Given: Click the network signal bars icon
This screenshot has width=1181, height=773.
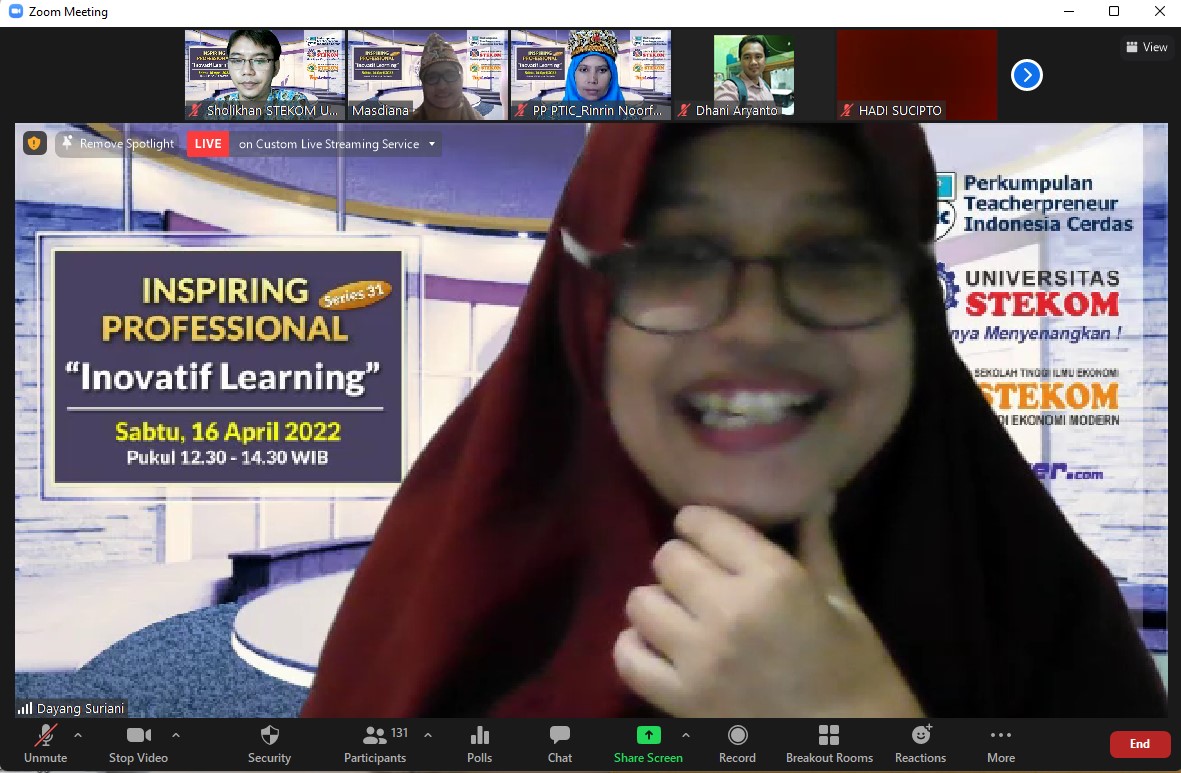Looking at the screenshot, I should tap(25, 708).
